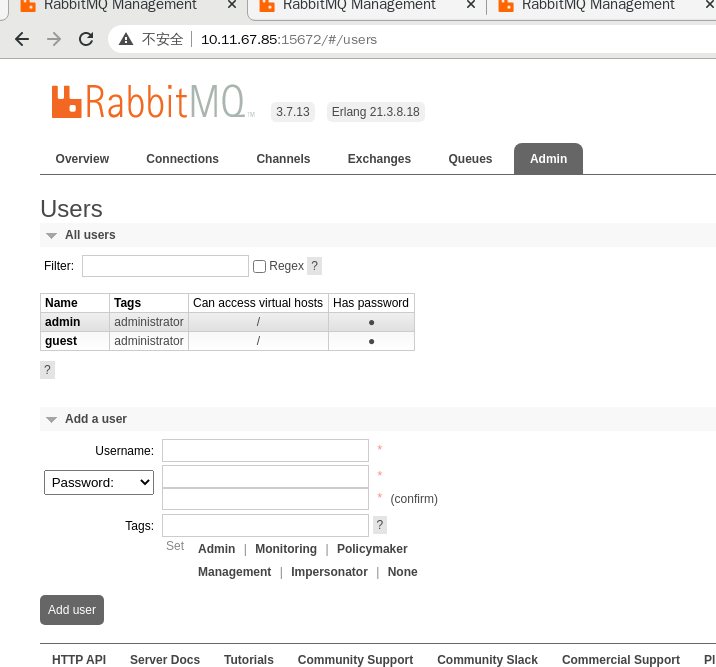Image resolution: width=716 pixels, height=667 pixels.
Task: Open the guest user link
Action: tap(61, 341)
